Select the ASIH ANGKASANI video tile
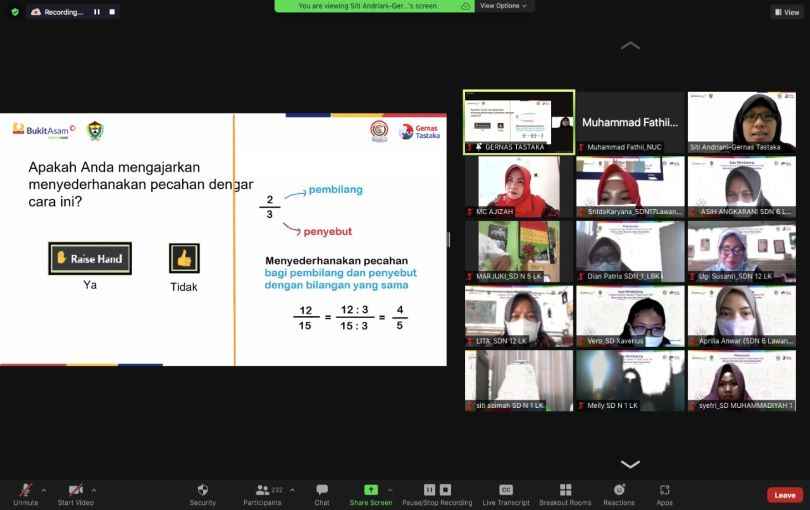The height and width of the screenshot is (510, 810). coord(742,187)
